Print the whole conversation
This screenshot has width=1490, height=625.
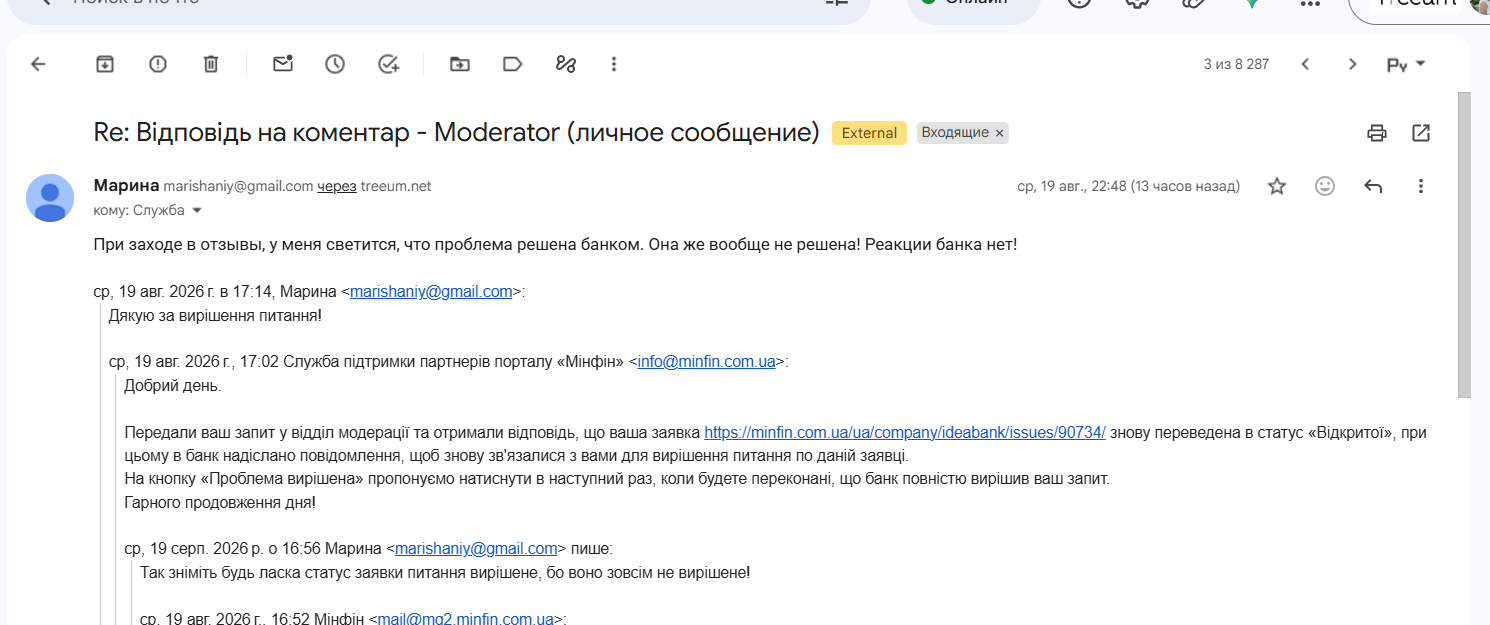(1377, 132)
